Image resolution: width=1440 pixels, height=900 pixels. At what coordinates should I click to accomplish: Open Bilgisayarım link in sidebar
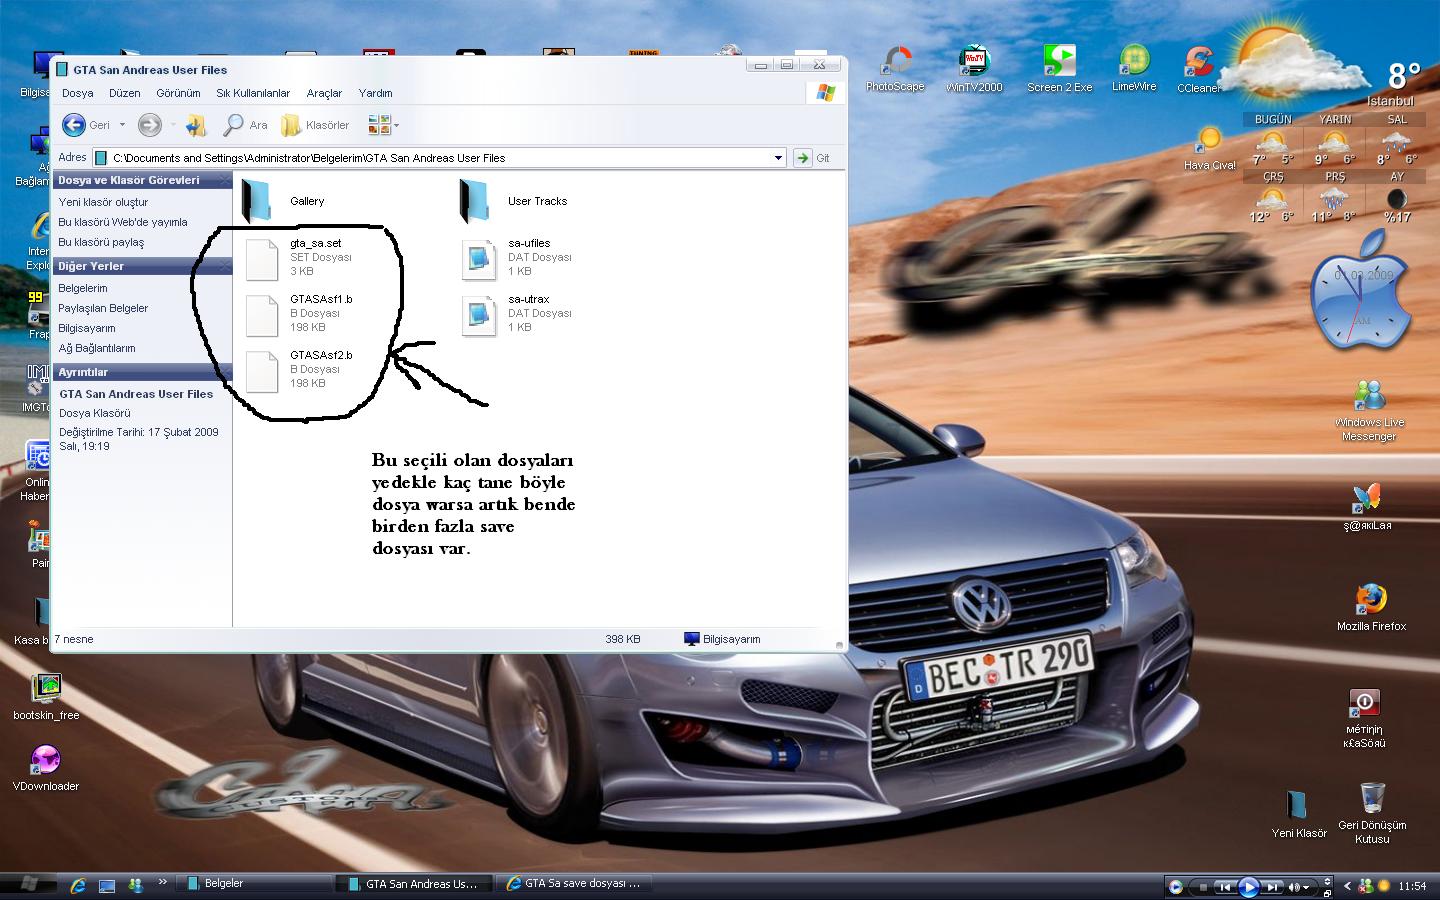point(87,328)
